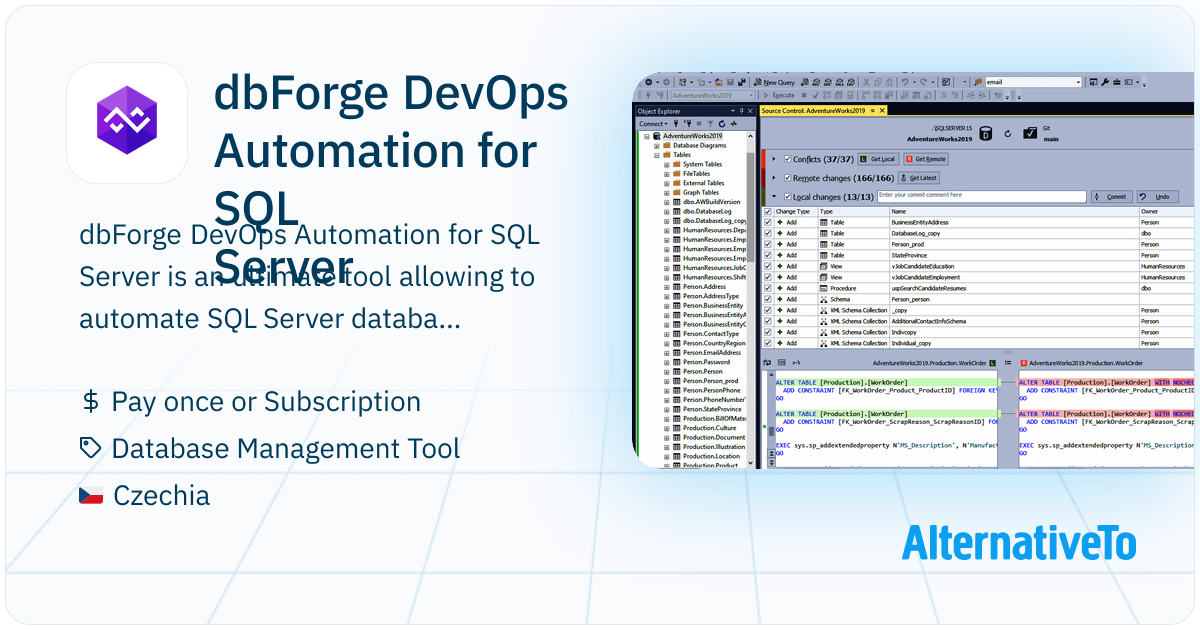Image resolution: width=1200 pixels, height=630 pixels.
Task: Click green L marker in left diff header
Action: click(992, 363)
